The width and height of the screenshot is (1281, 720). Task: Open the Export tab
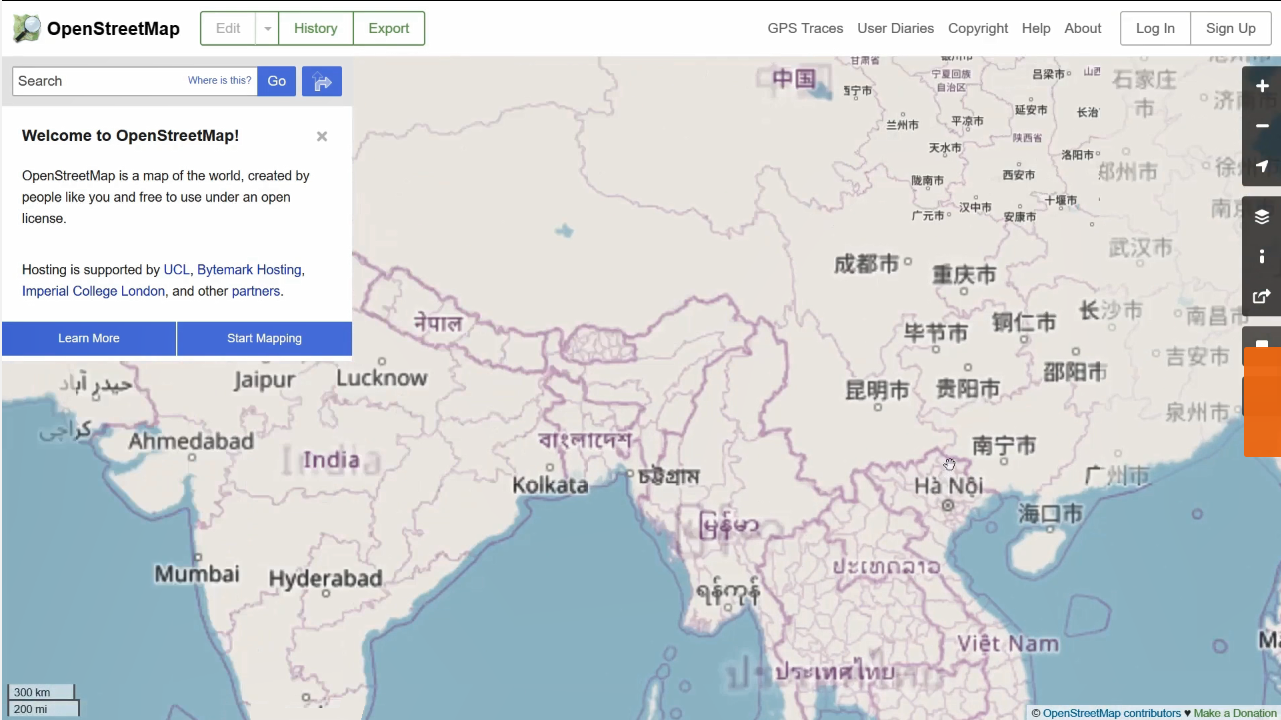pos(389,28)
